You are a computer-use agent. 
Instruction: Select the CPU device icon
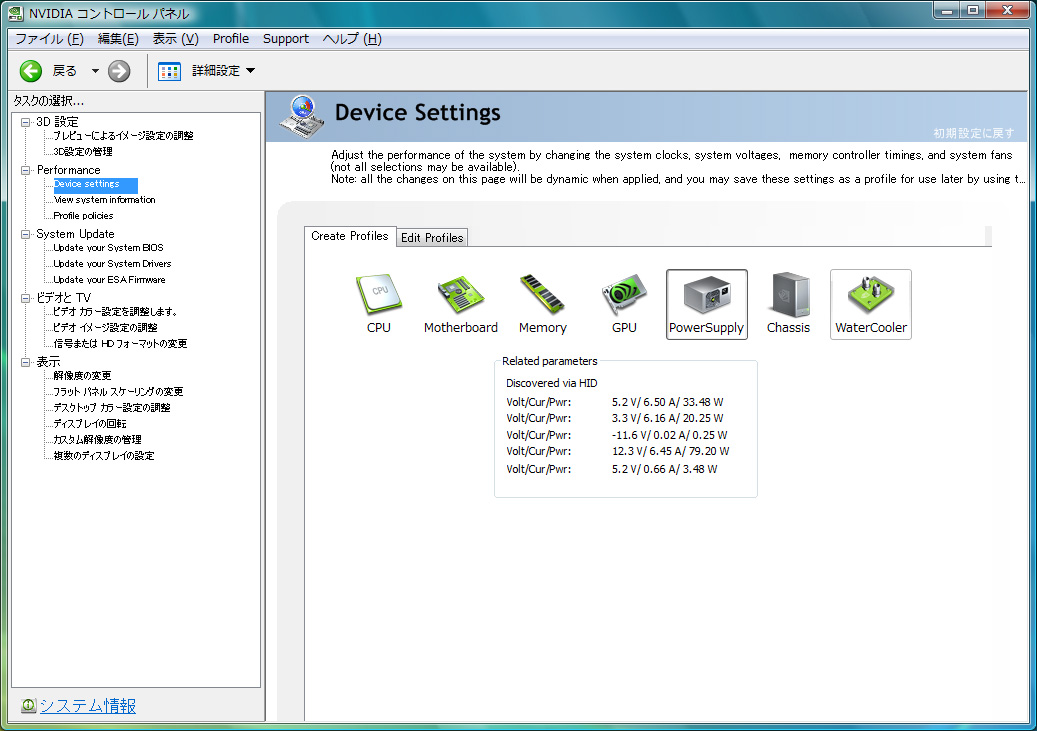pyautogui.click(x=379, y=304)
